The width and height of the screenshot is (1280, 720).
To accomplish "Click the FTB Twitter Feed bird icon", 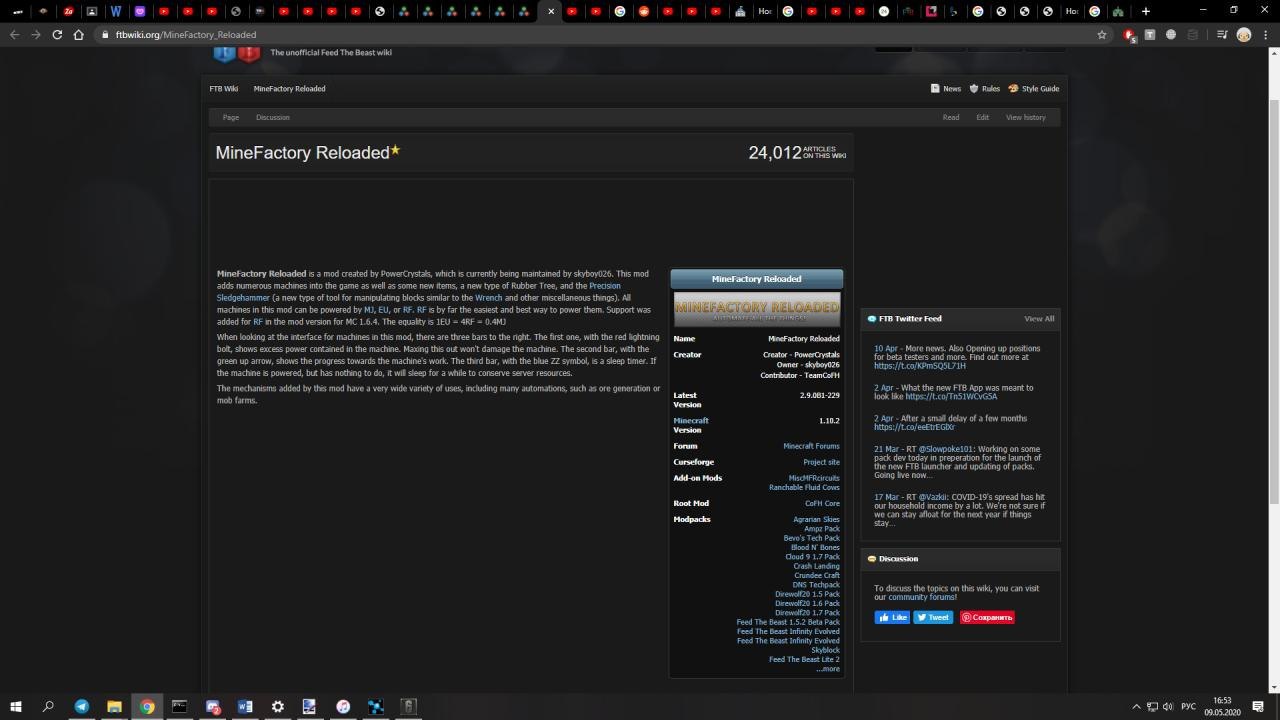I will [x=872, y=318].
